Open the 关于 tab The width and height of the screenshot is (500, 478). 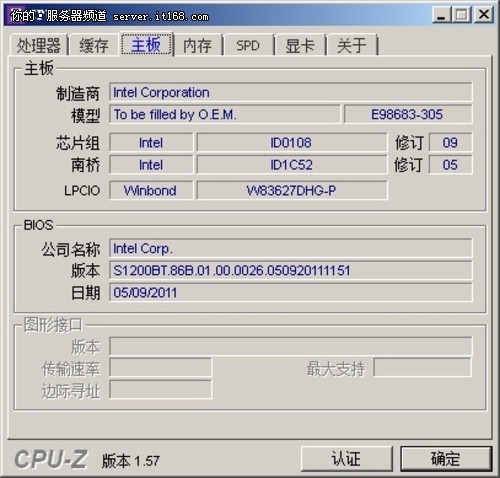[352, 45]
